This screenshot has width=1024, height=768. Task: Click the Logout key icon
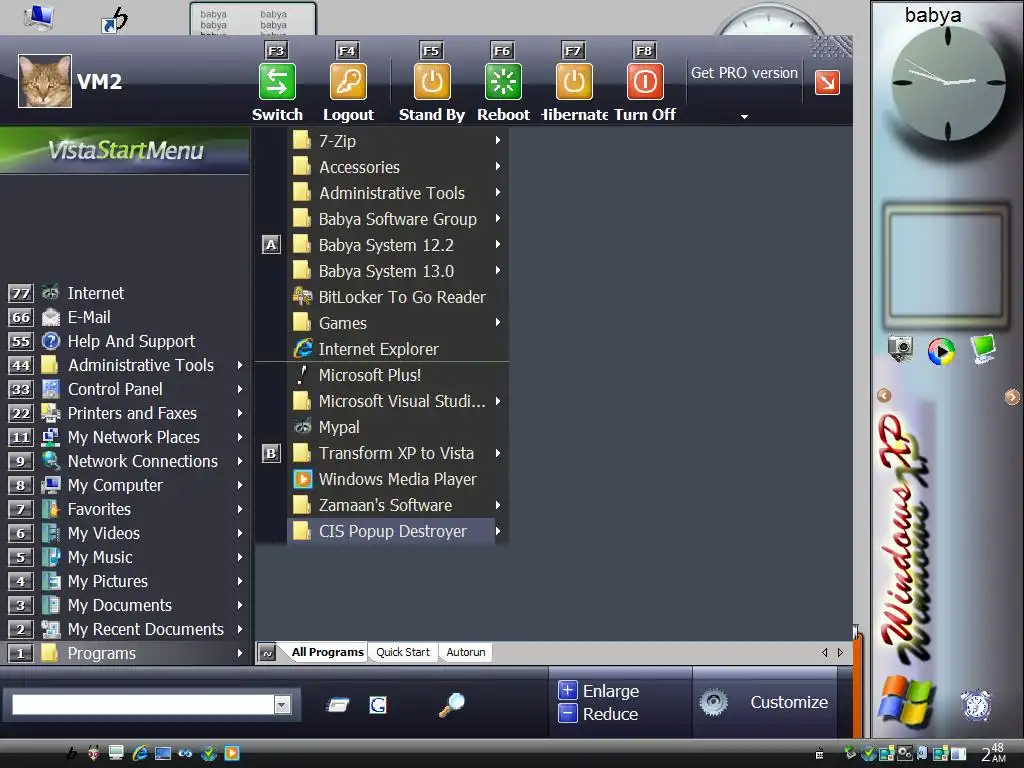coord(348,82)
